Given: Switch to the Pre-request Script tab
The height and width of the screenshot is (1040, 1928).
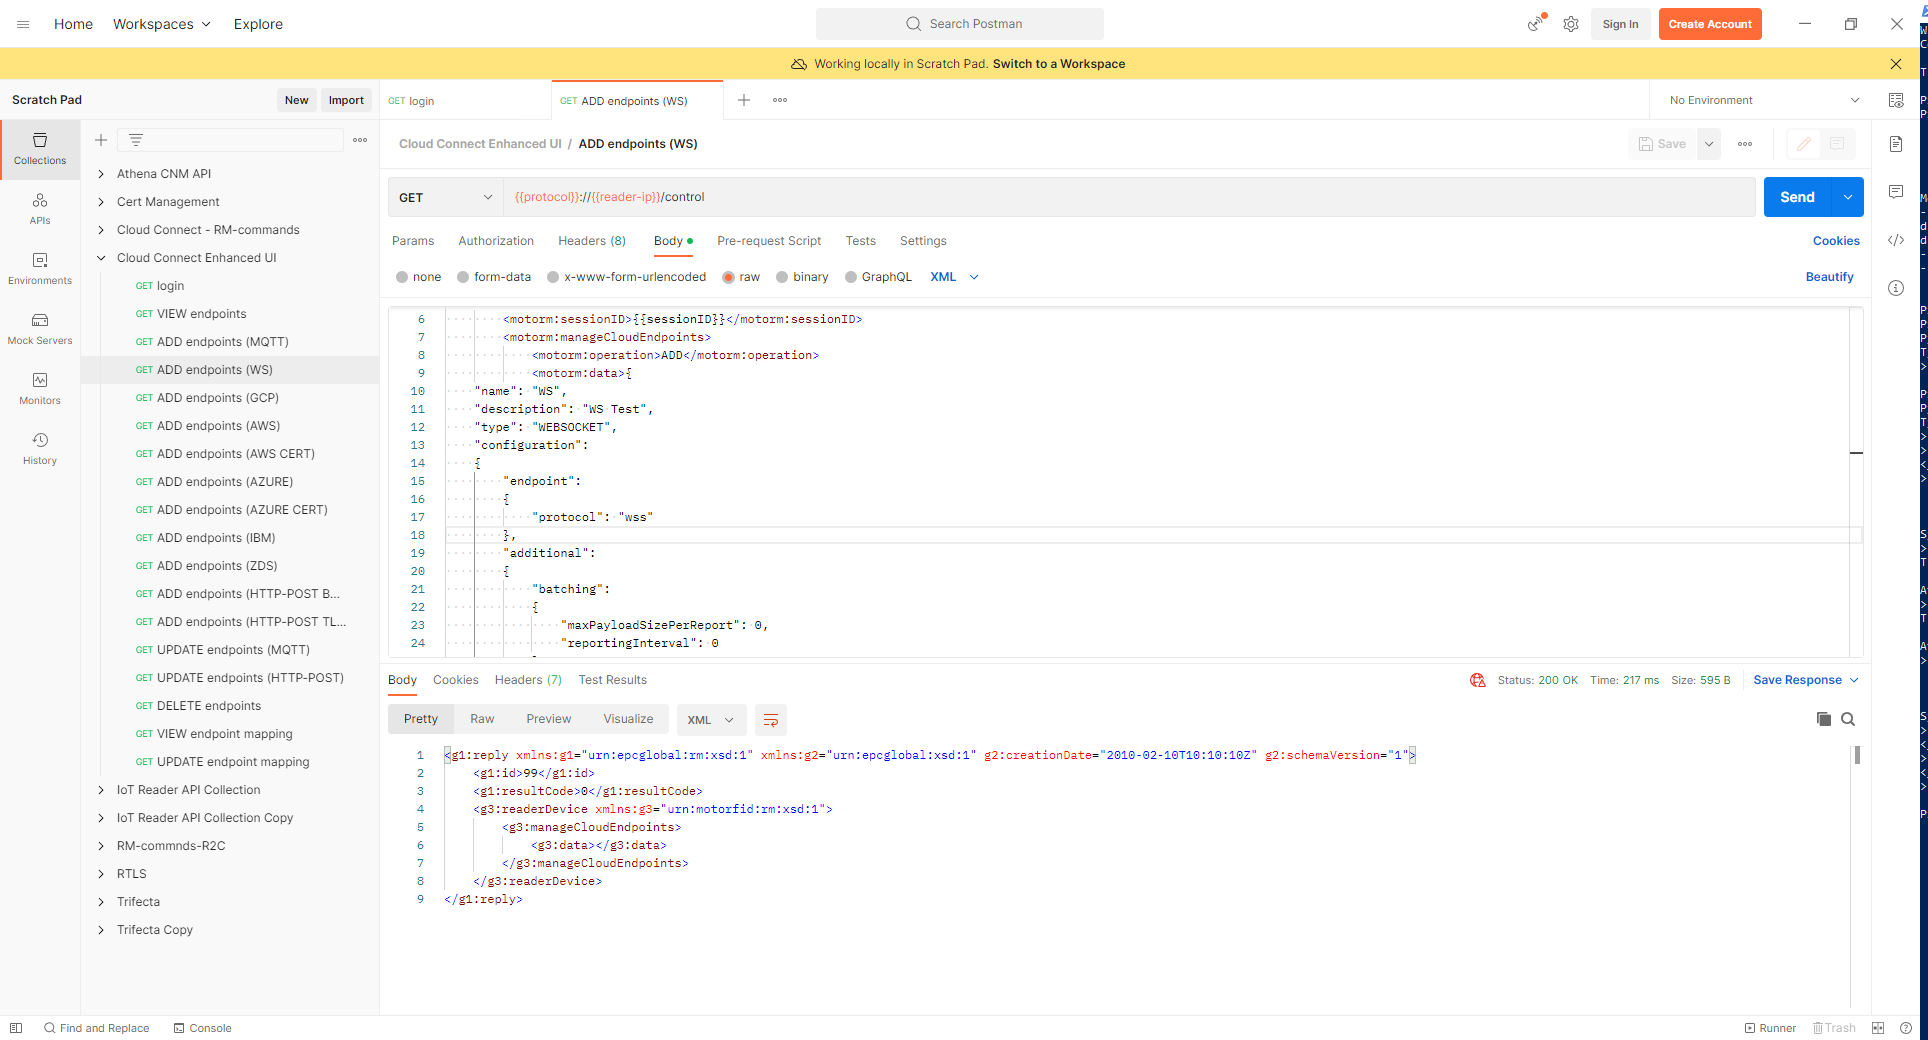Looking at the screenshot, I should click(769, 241).
